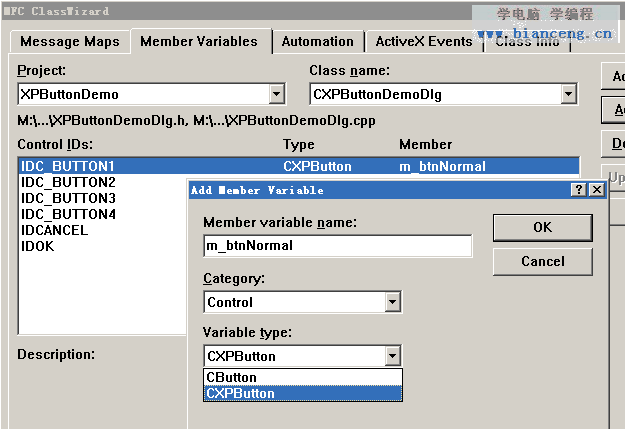Select IDC_BUTTON3 in the Control IDs list
The width and height of the screenshot is (625, 429).
[68, 198]
